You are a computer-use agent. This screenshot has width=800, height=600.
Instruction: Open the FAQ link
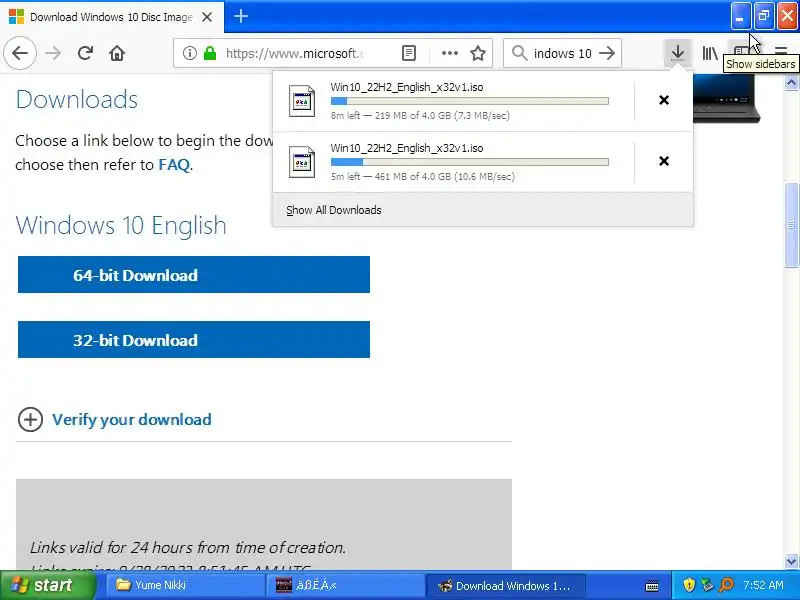174,165
